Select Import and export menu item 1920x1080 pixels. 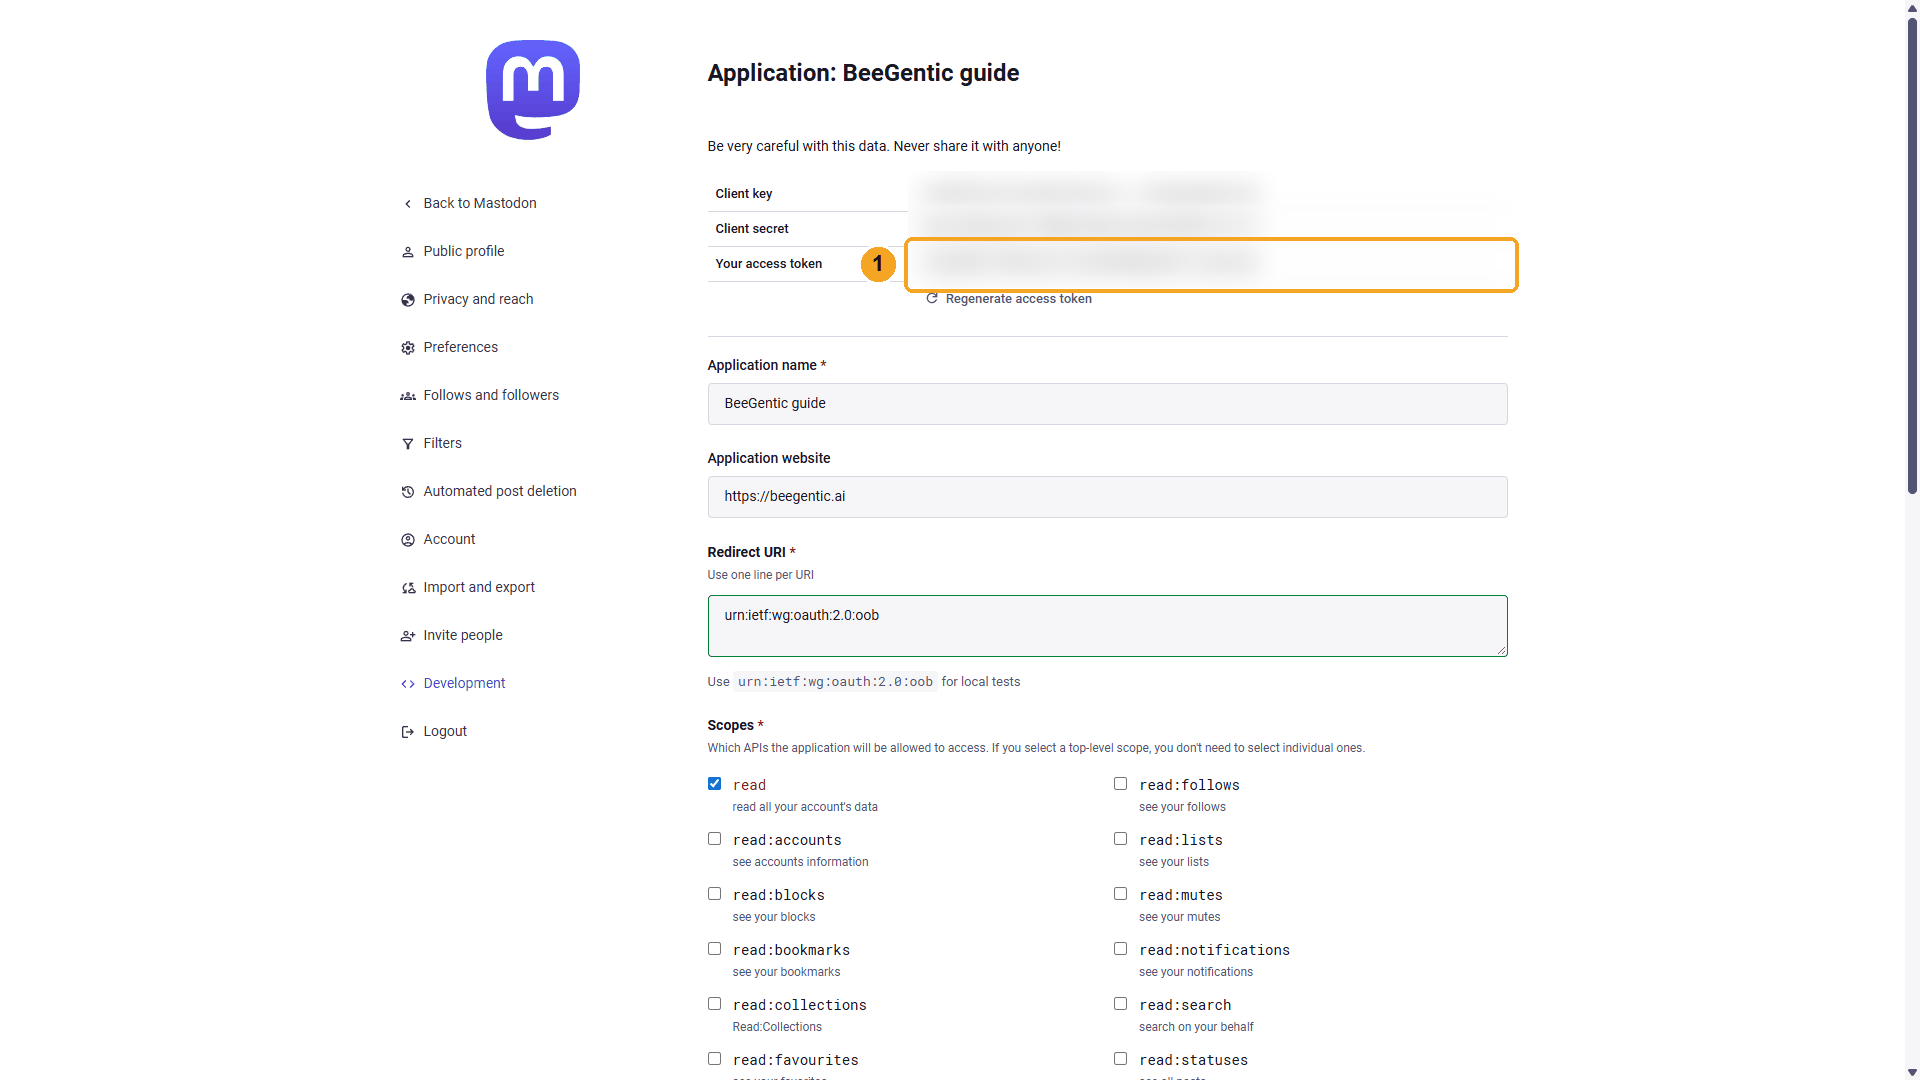tap(479, 587)
